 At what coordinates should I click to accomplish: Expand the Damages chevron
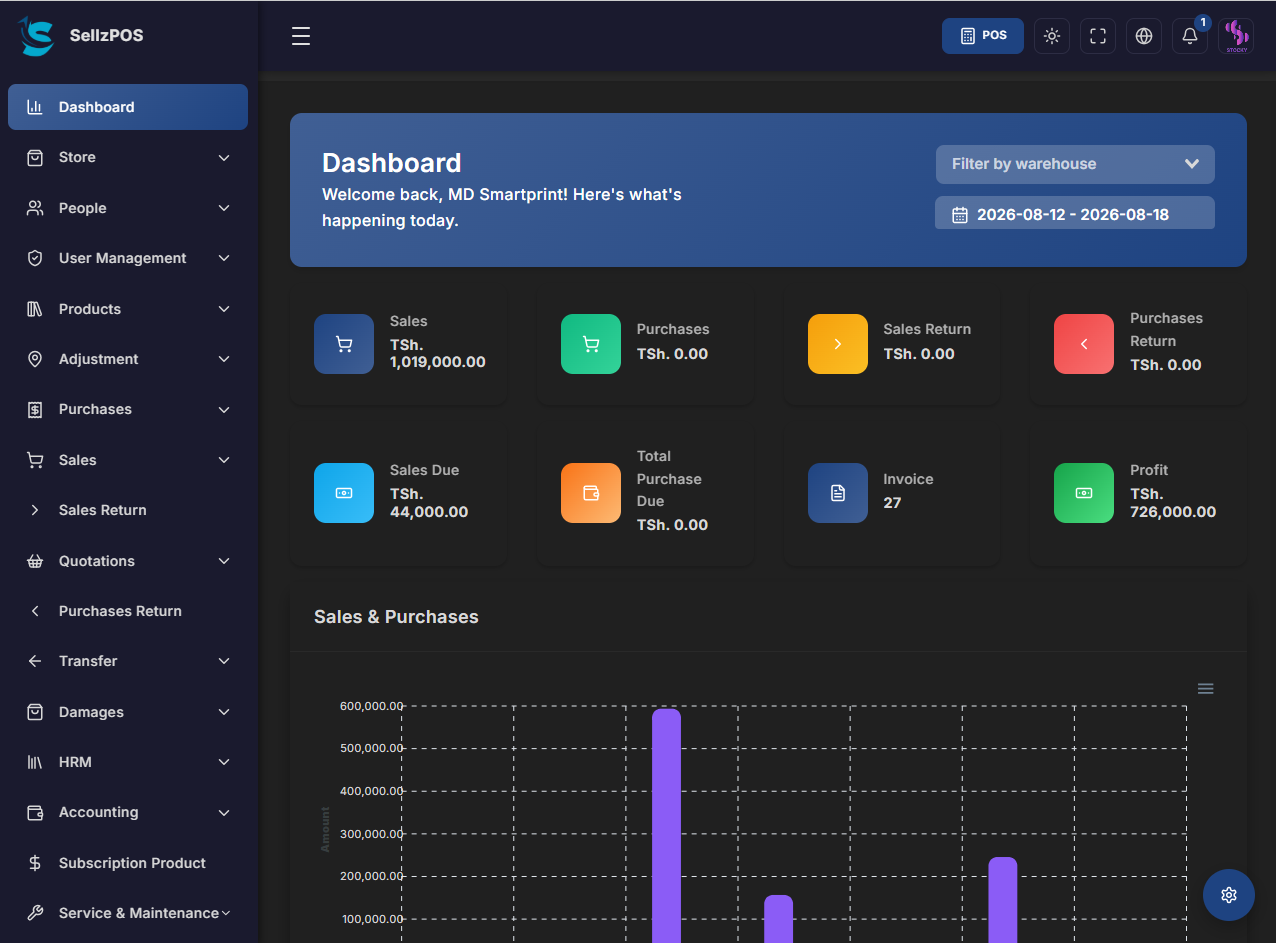click(224, 712)
